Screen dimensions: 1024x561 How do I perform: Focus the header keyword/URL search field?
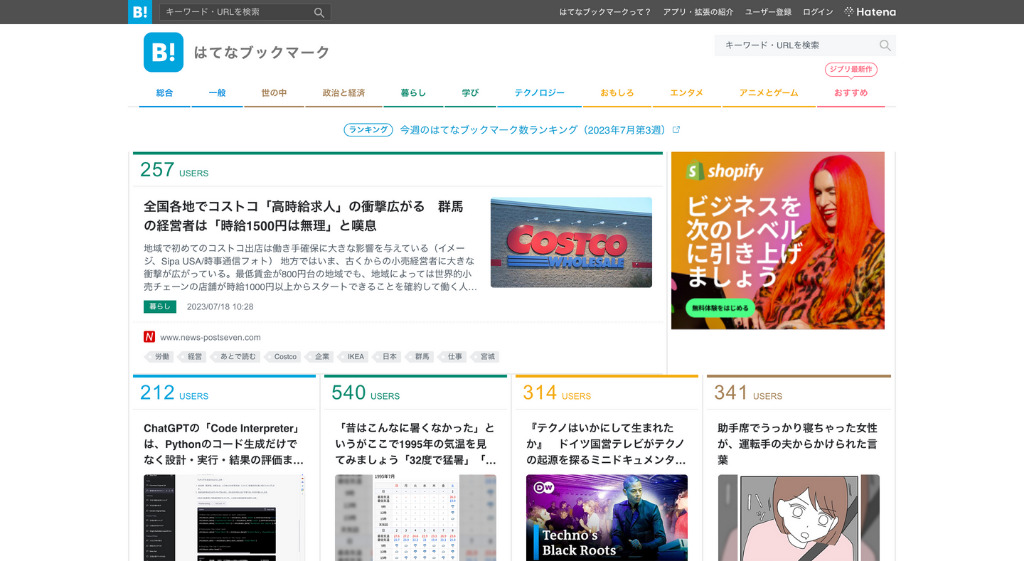click(x=795, y=45)
